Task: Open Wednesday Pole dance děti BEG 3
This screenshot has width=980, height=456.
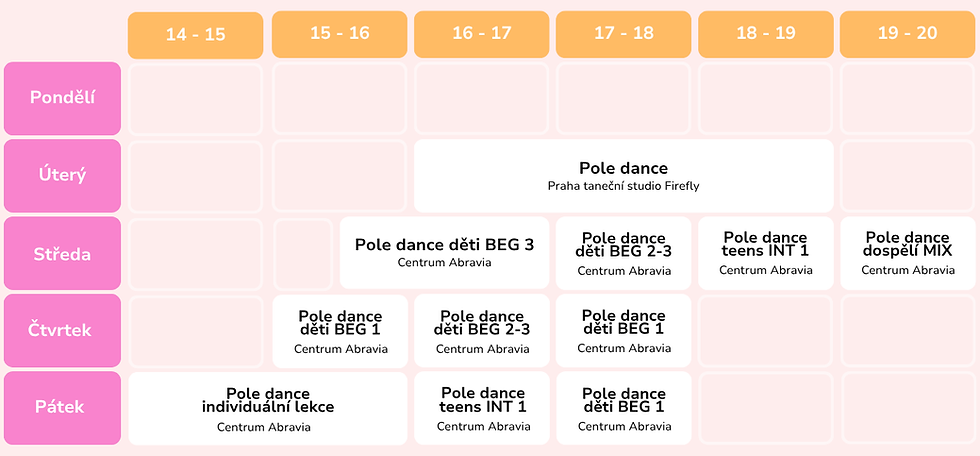Action: 444,253
